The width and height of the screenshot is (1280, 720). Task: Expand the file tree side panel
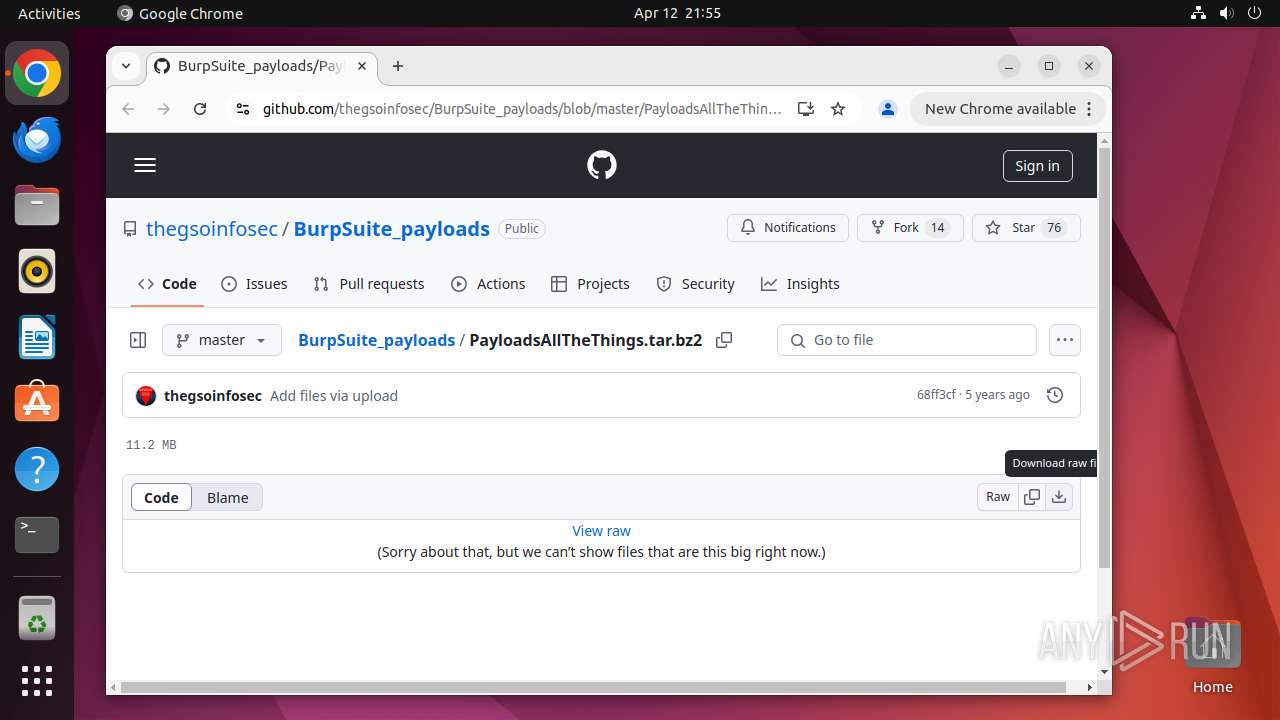138,340
